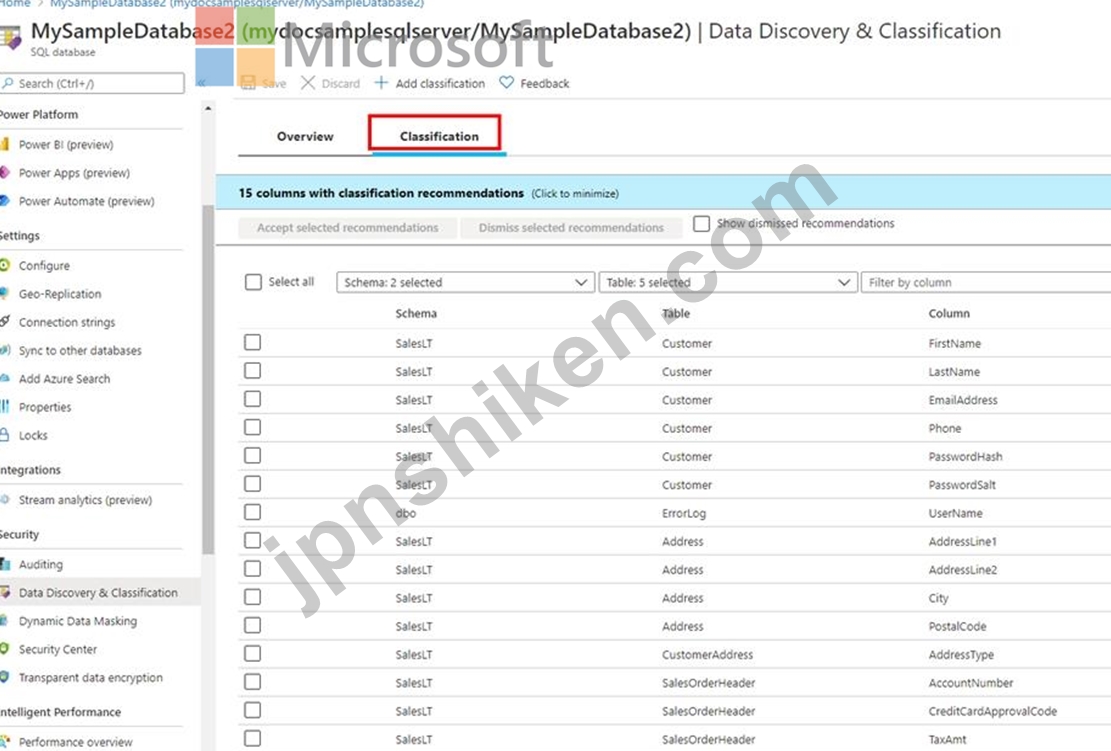The image size is (1111, 751).
Task: Click Accept selected recommendations button
Action: click(x=347, y=227)
